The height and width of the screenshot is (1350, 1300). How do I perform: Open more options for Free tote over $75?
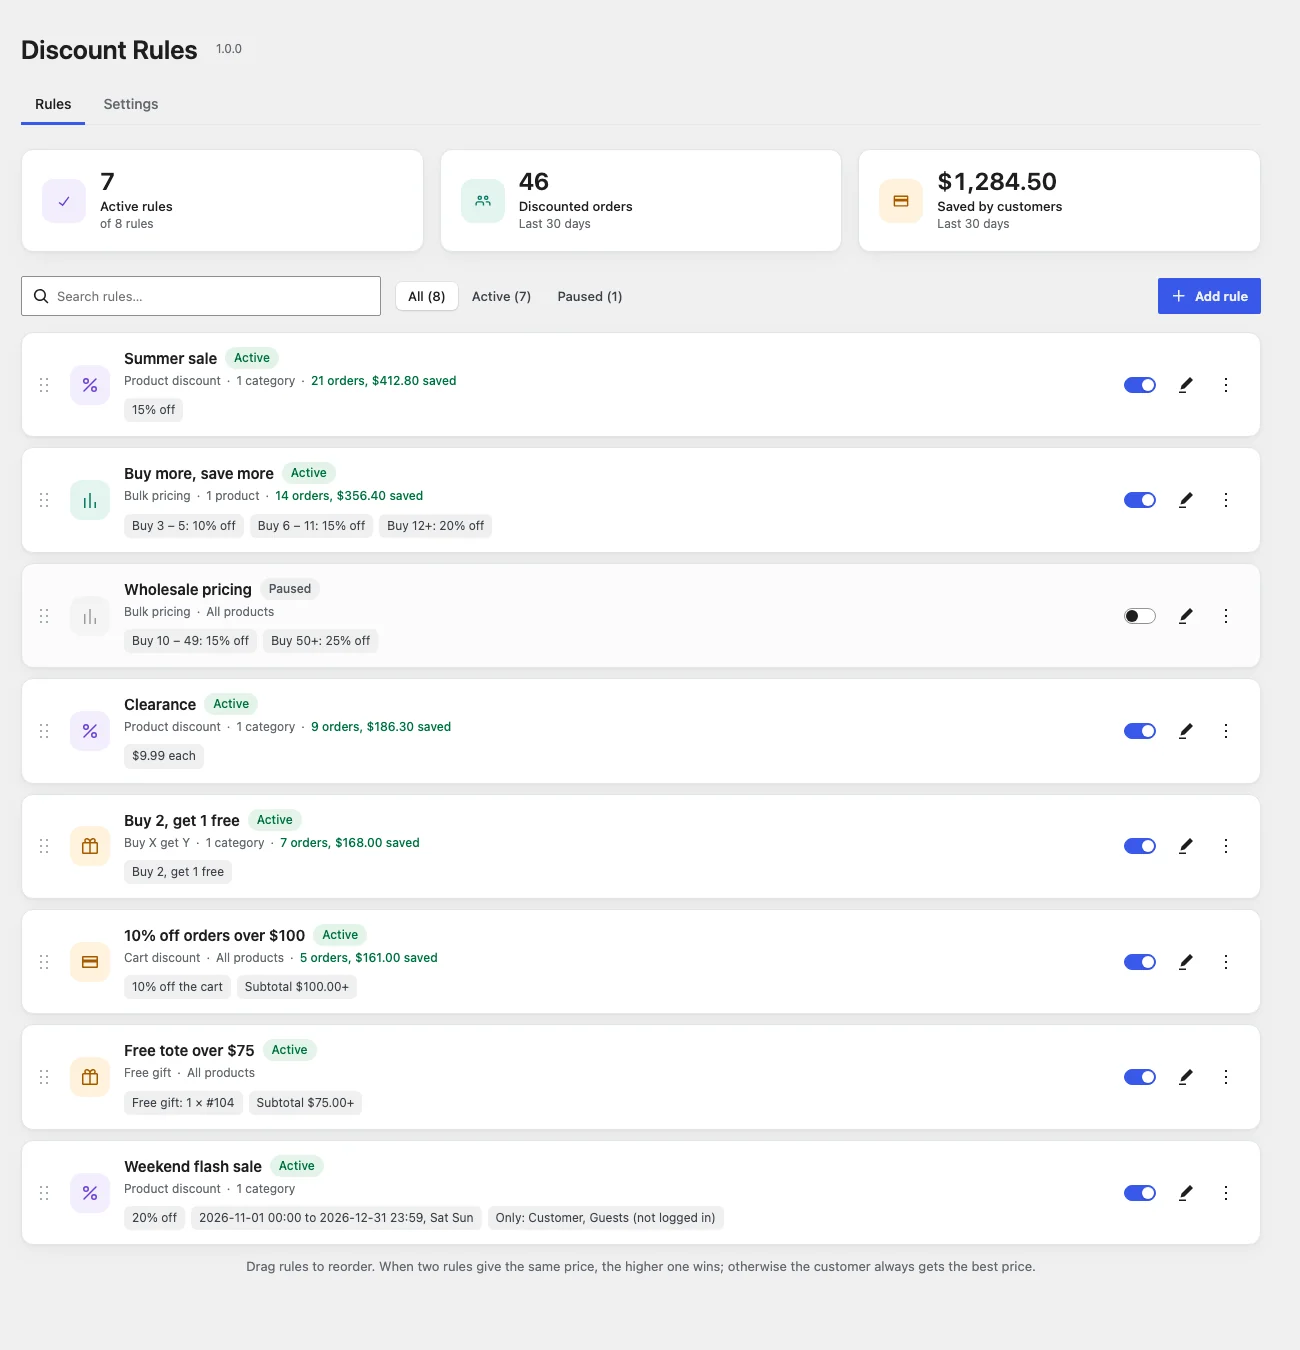pos(1226,1077)
